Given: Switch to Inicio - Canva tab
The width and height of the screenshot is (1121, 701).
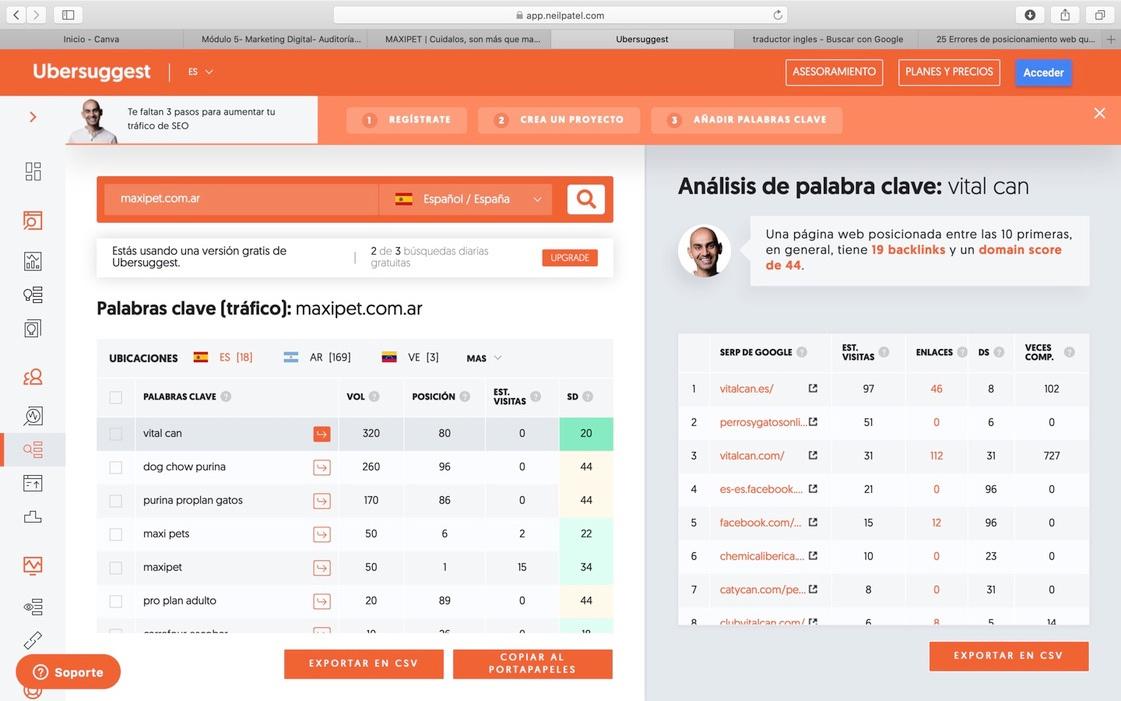Looking at the screenshot, I should tap(91, 39).
